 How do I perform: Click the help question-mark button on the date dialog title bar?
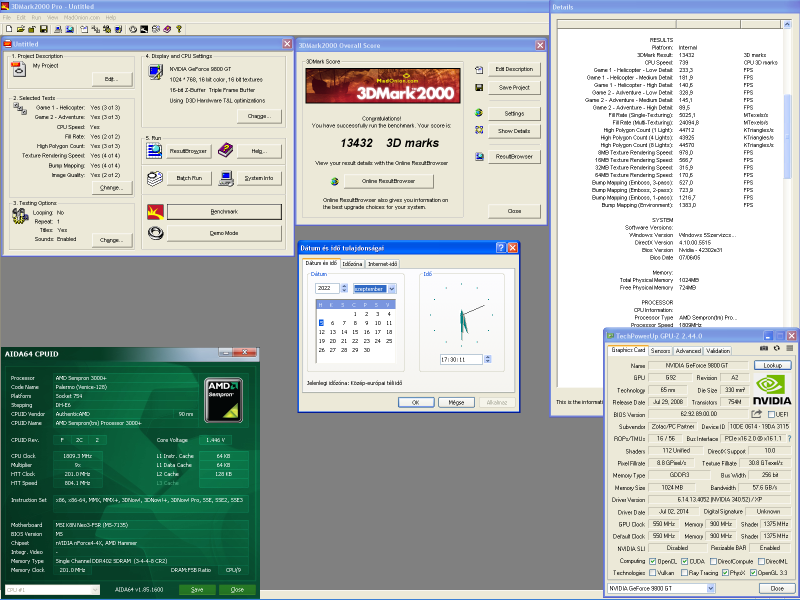pyautogui.click(x=501, y=247)
